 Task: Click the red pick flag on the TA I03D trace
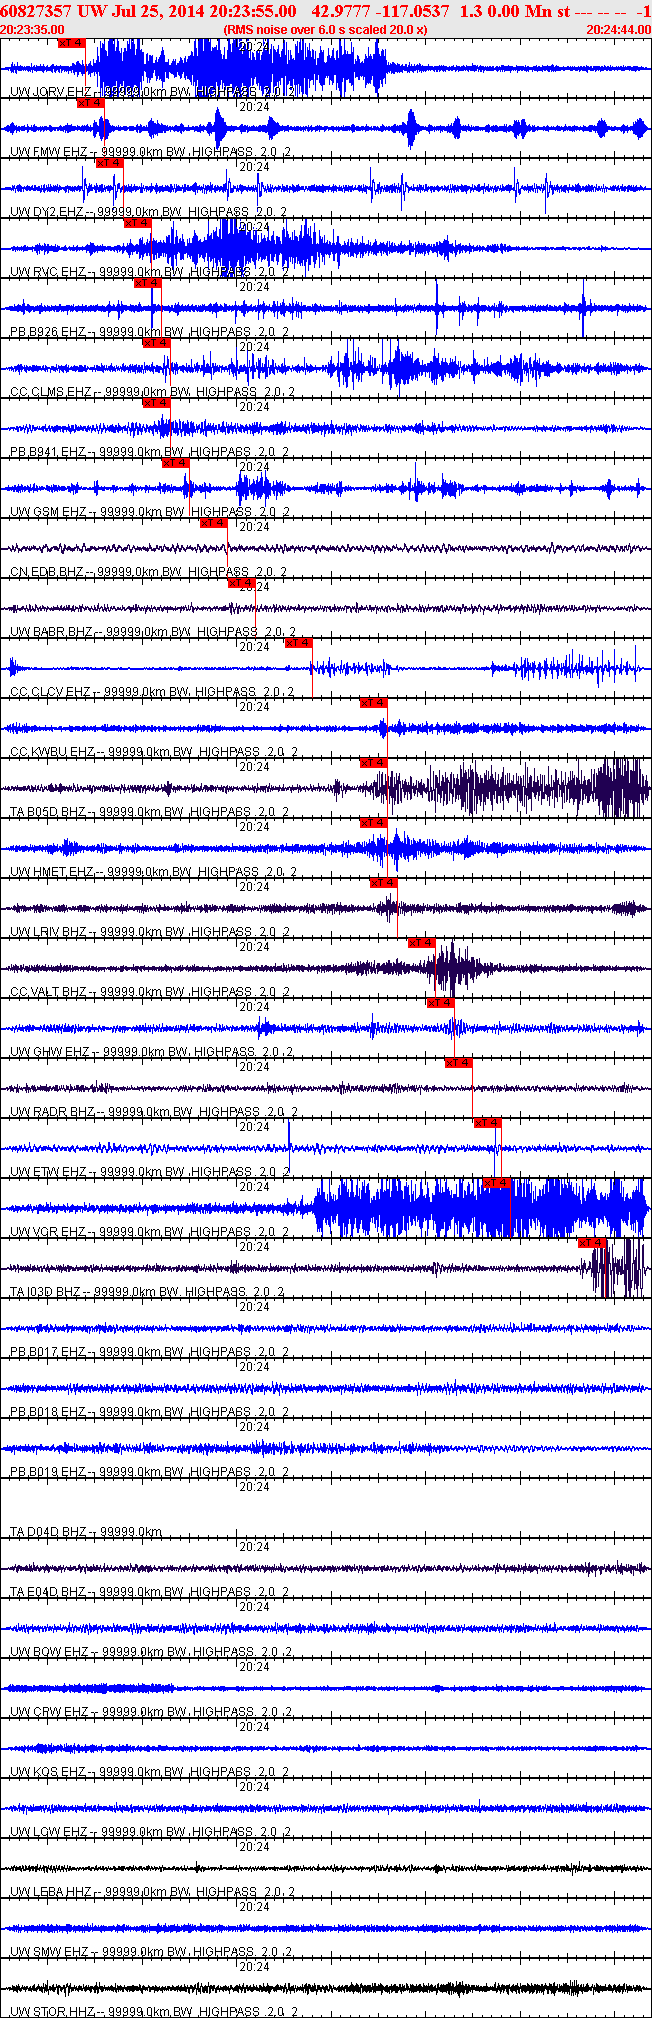593,1243
